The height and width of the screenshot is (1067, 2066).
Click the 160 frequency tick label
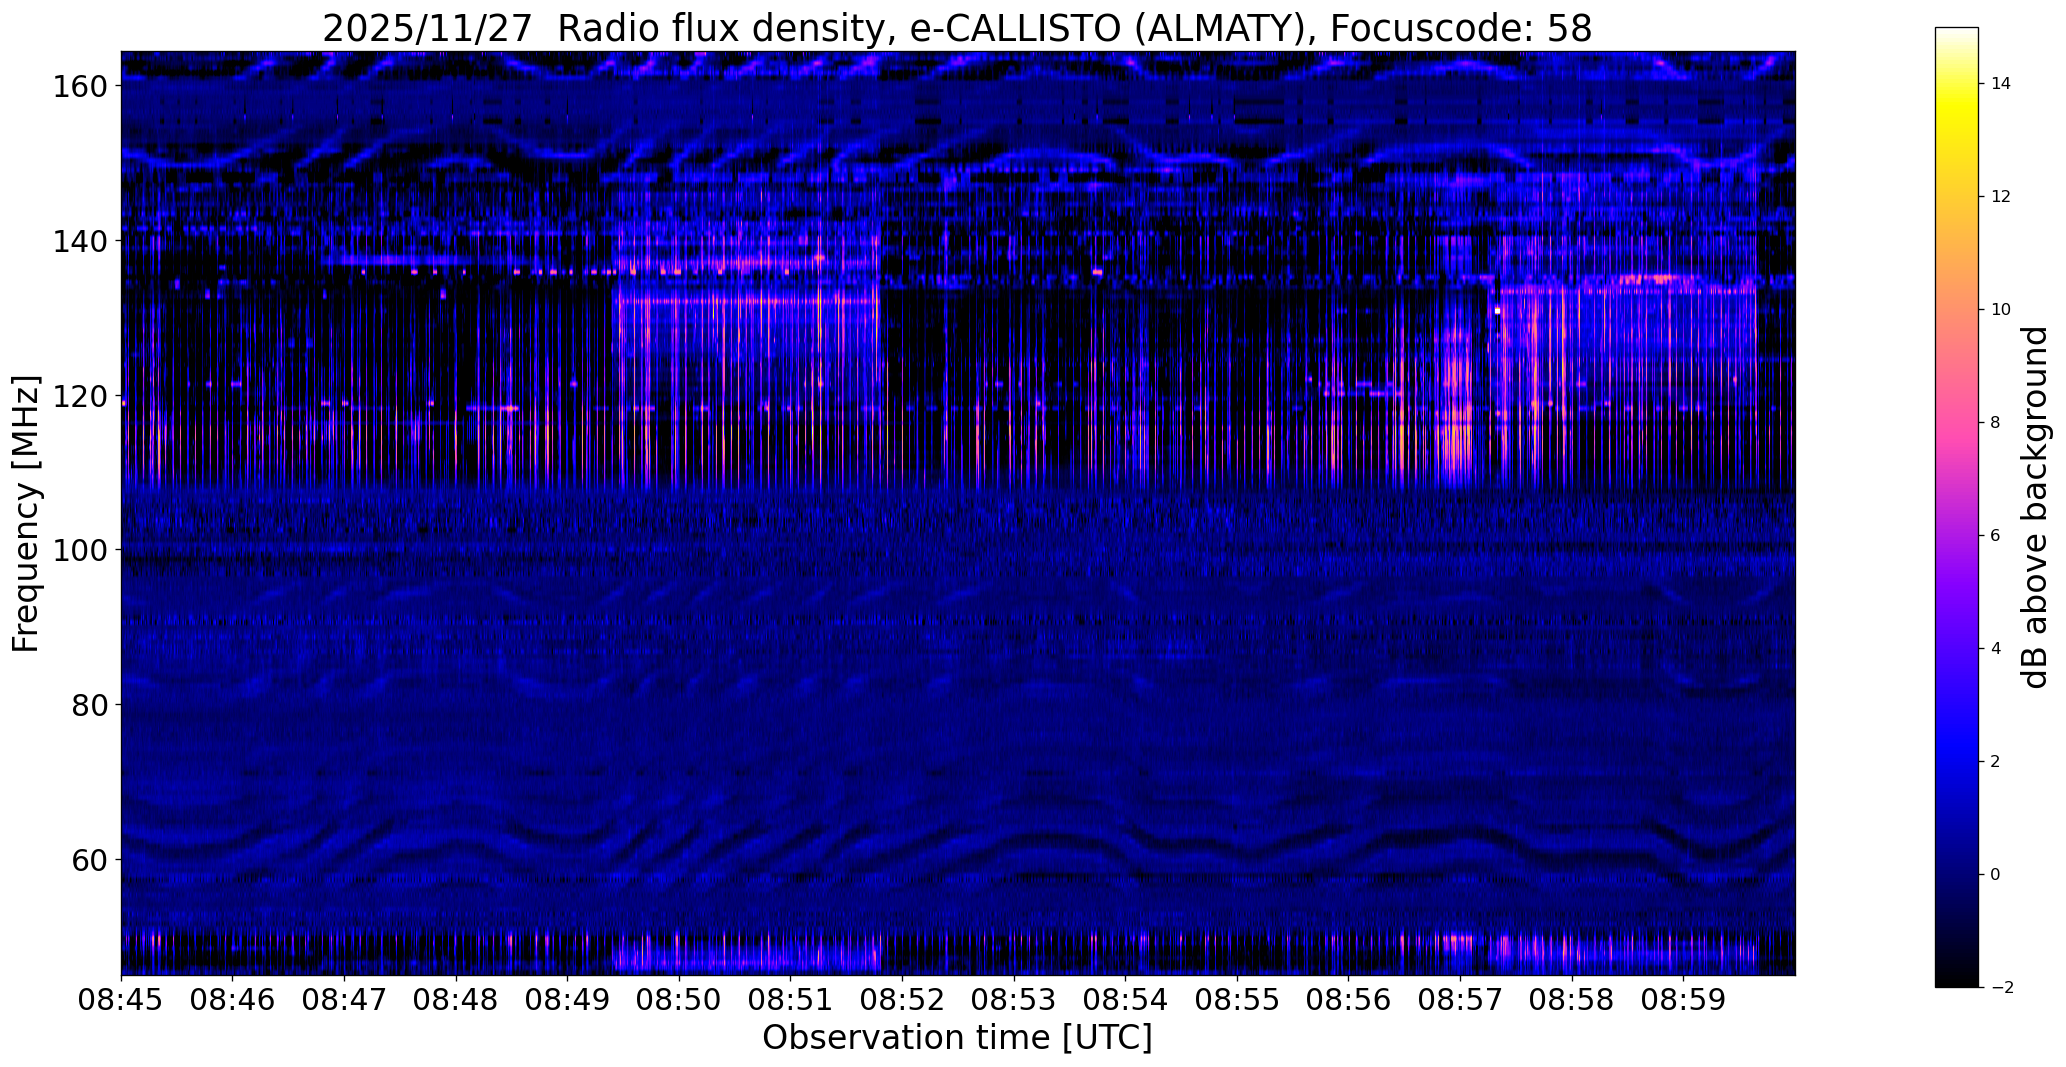point(81,86)
